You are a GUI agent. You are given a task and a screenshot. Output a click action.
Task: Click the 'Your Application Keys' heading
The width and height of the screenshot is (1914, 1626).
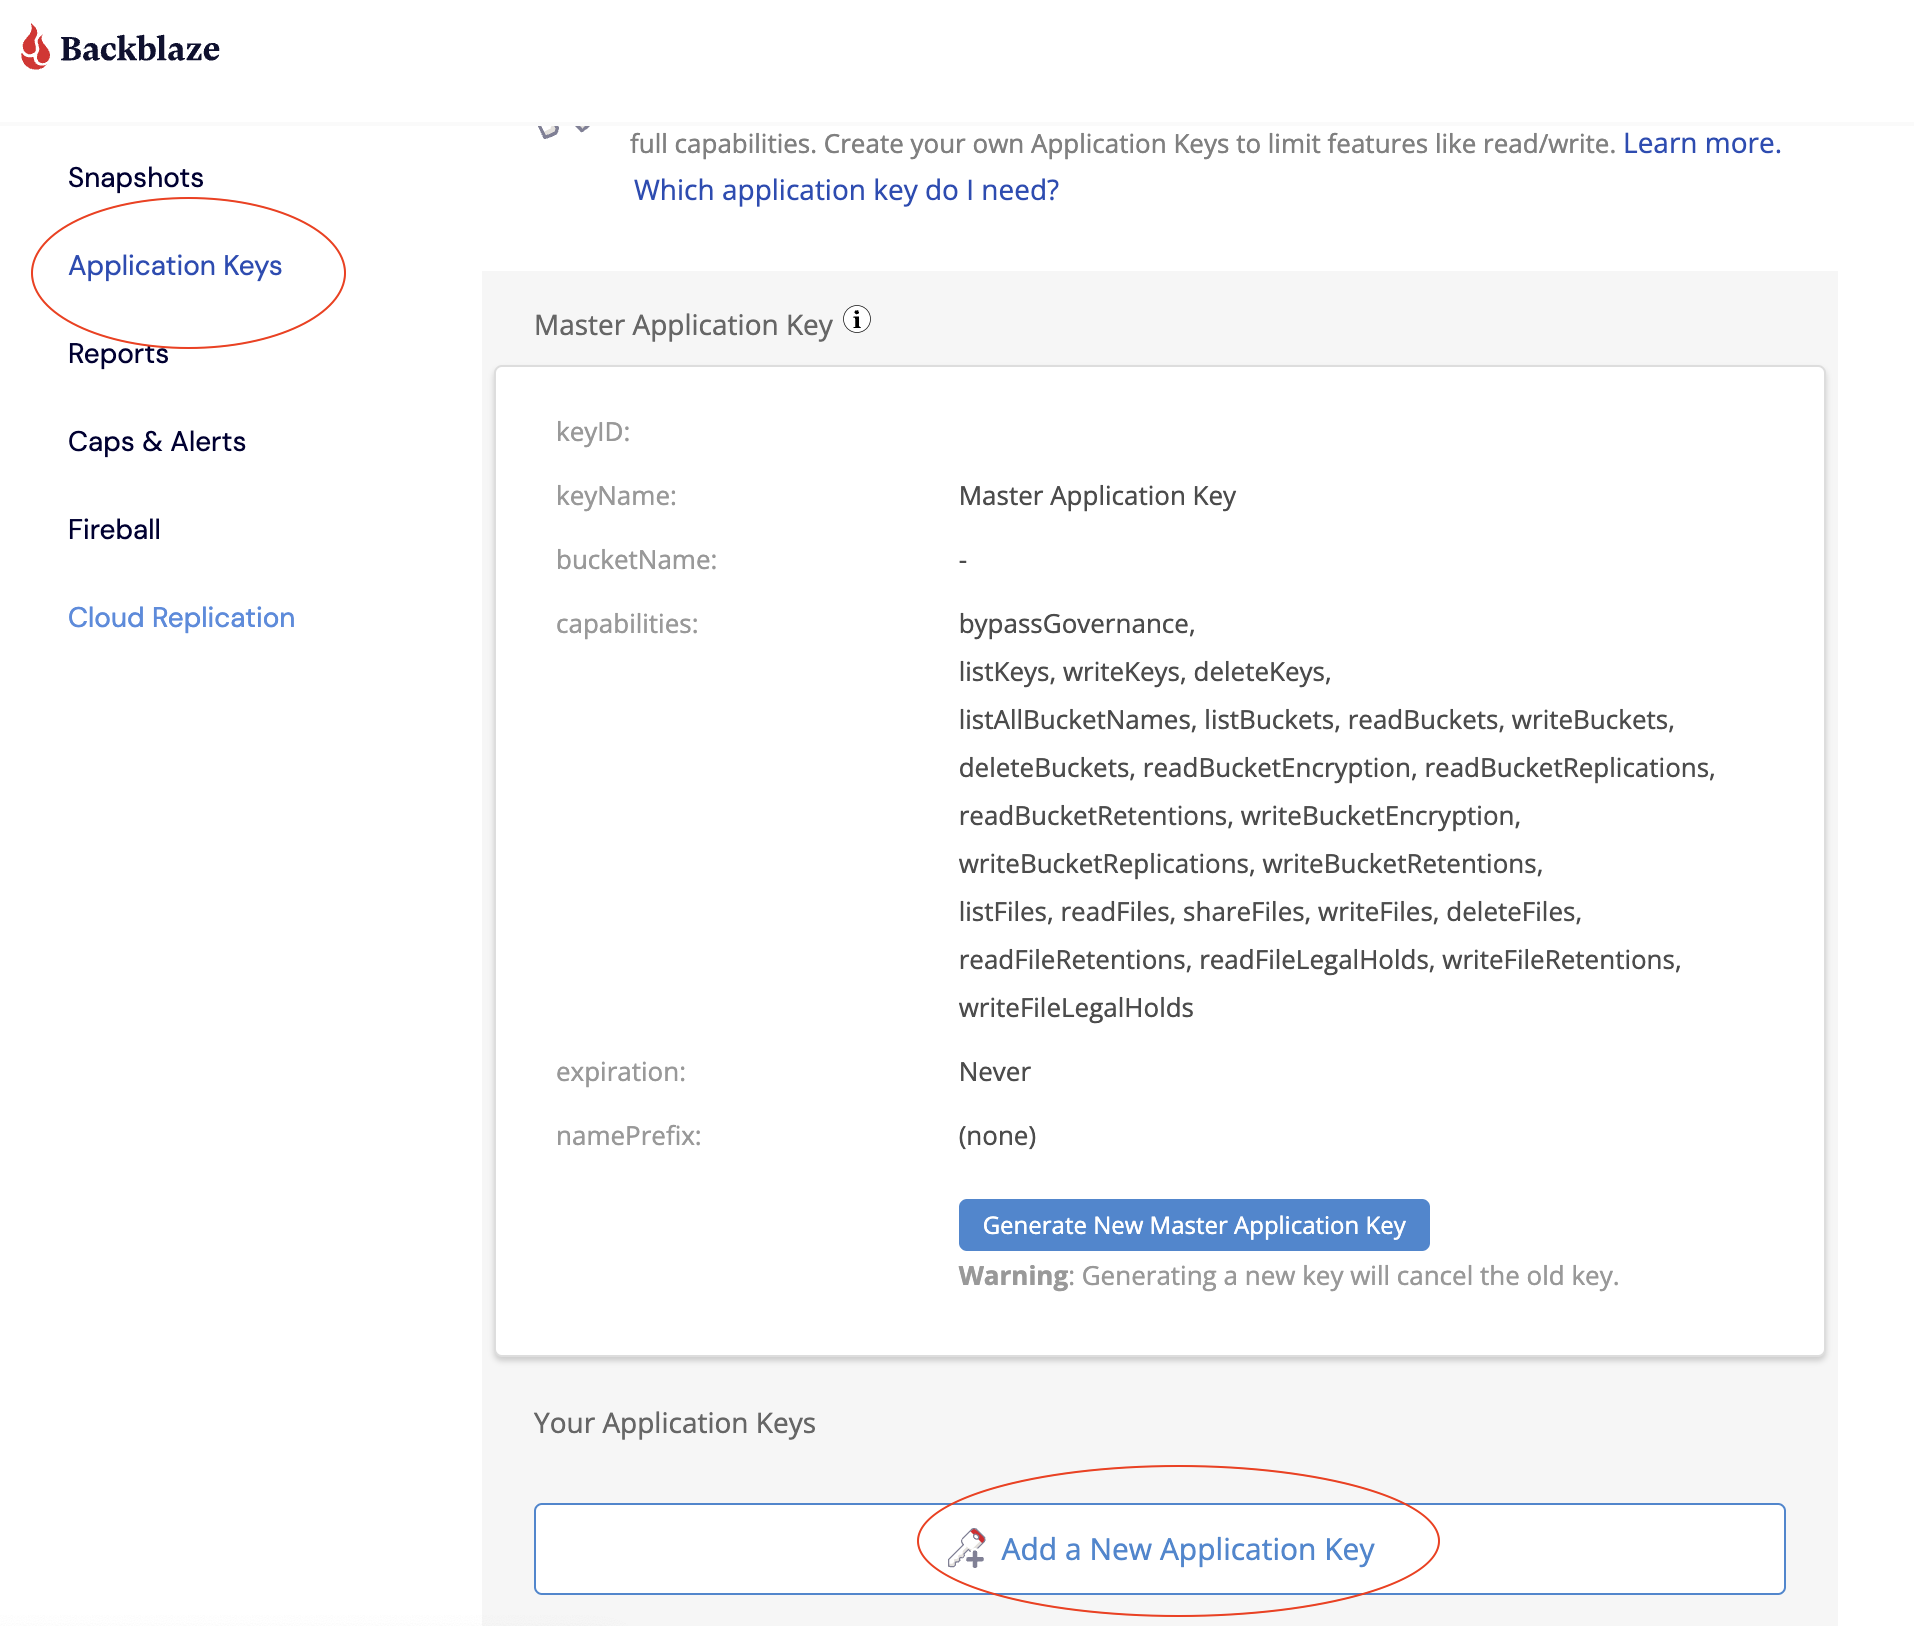674,1423
